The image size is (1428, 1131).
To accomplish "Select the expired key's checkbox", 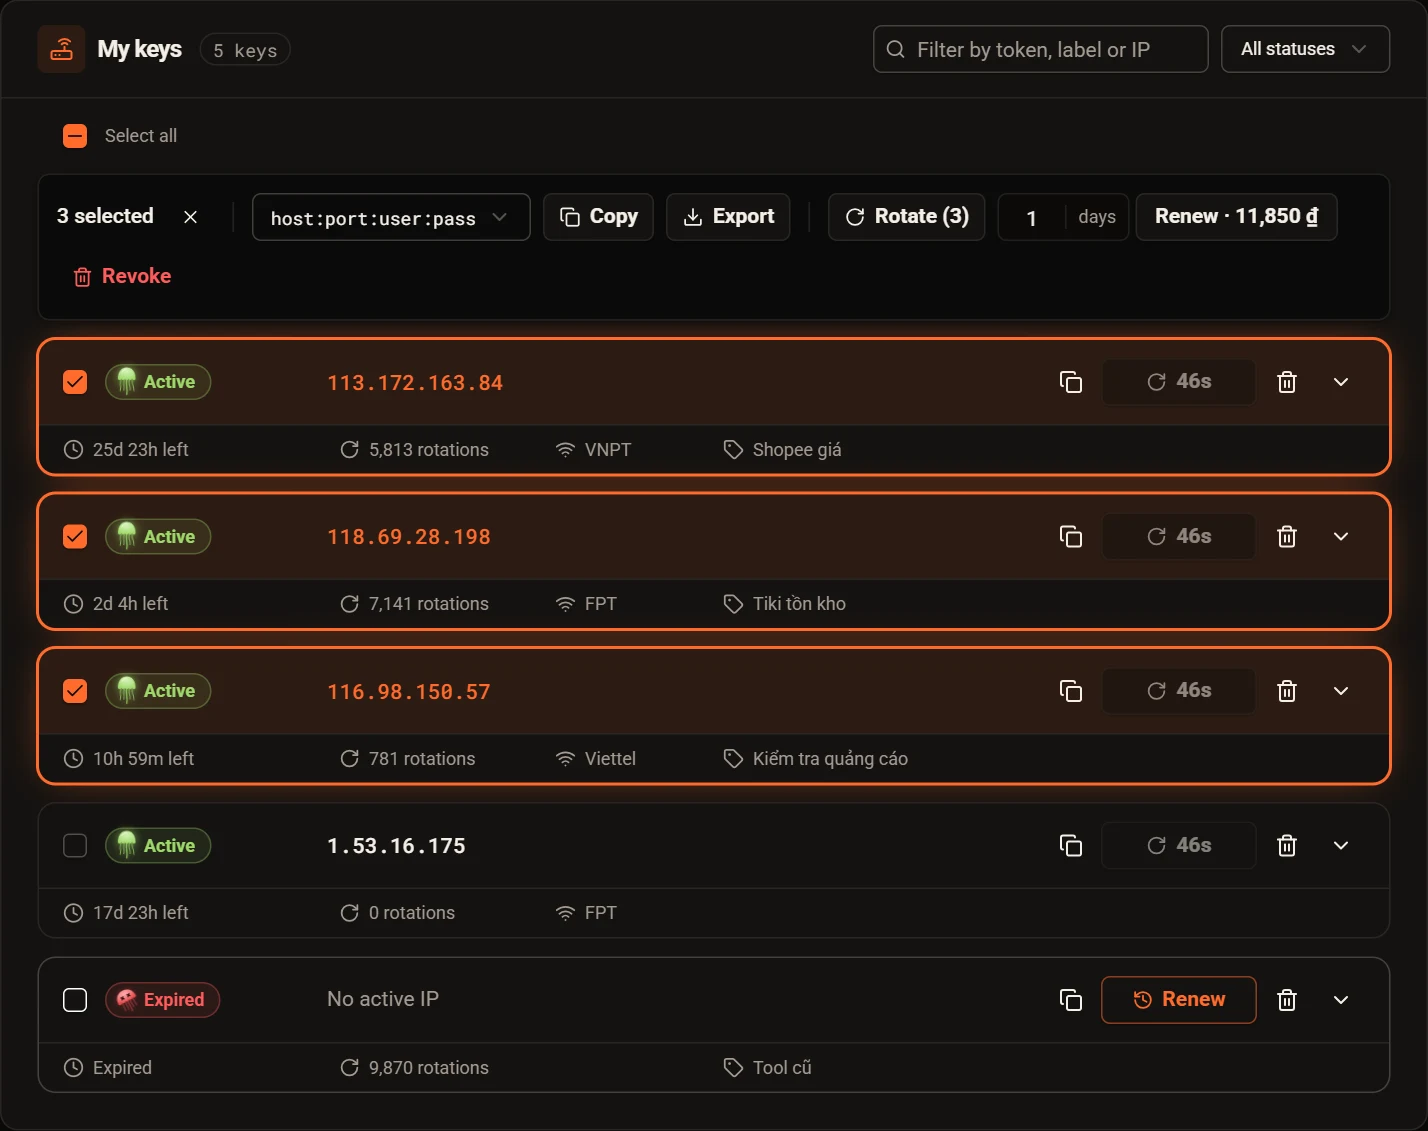I will pos(75,1000).
